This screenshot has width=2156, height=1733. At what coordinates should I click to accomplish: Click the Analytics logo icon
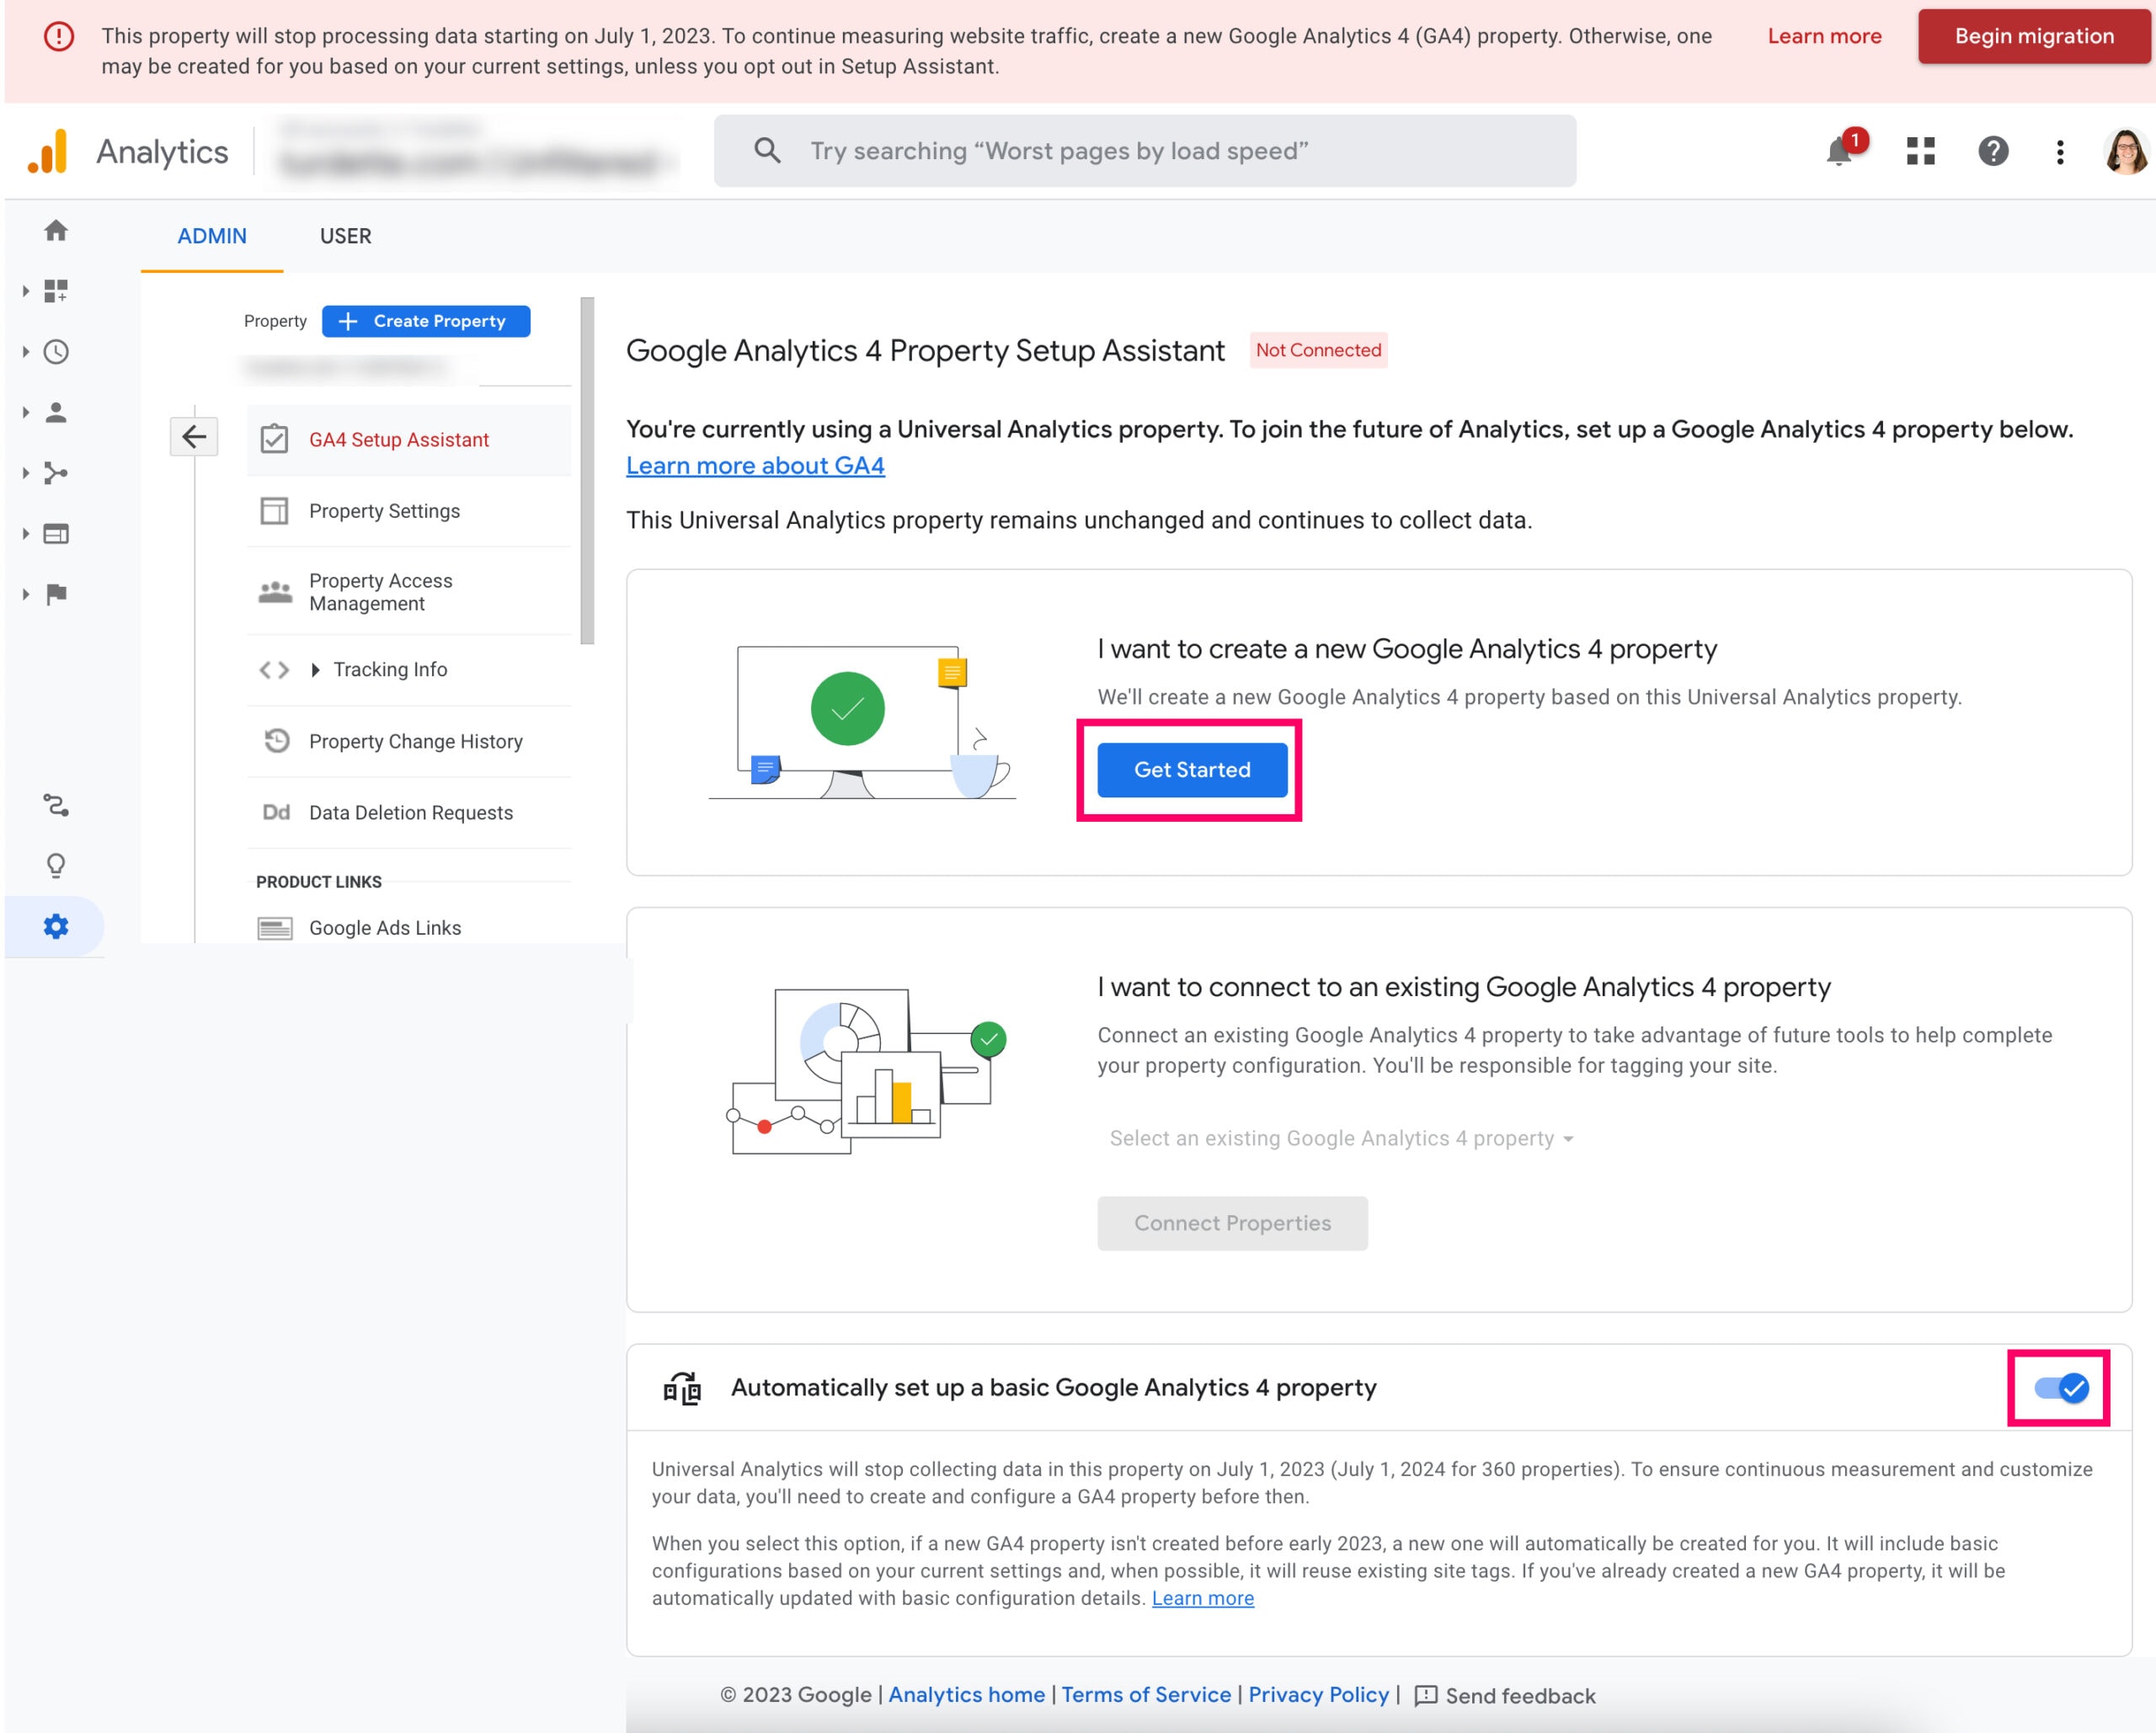[47, 151]
